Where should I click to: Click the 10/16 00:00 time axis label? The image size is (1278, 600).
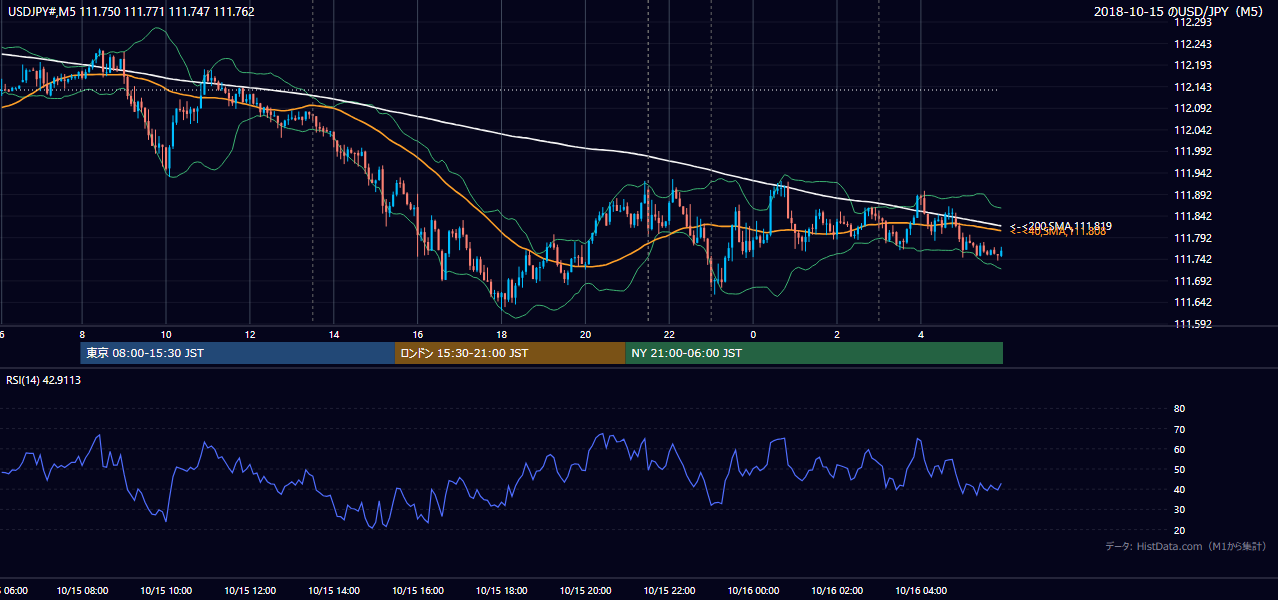pyautogui.click(x=754, y=591)
